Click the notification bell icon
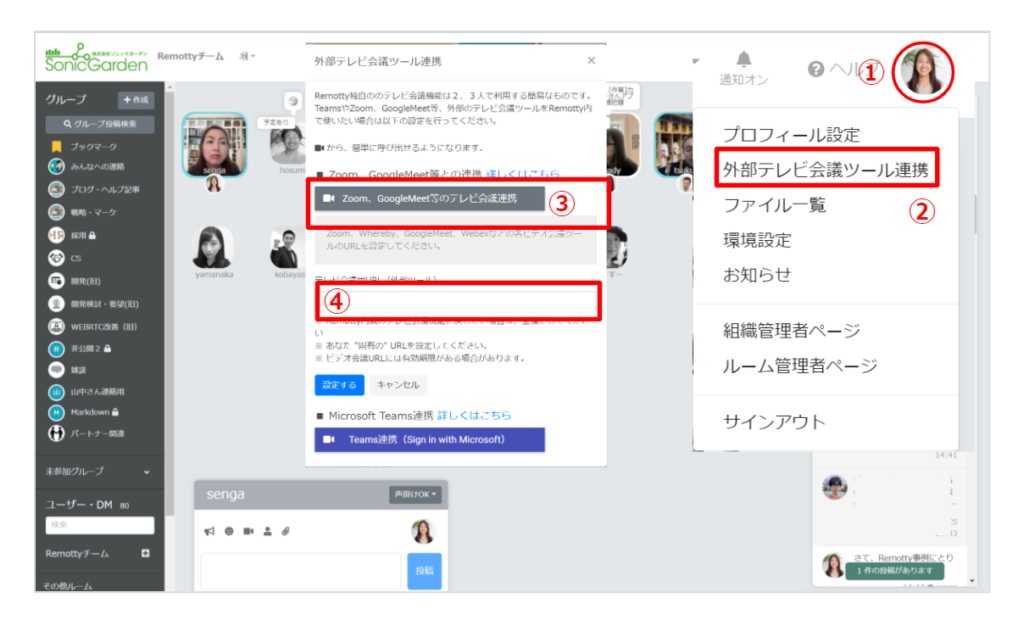This screenshot has width=1024, height=631. (743, 59)
